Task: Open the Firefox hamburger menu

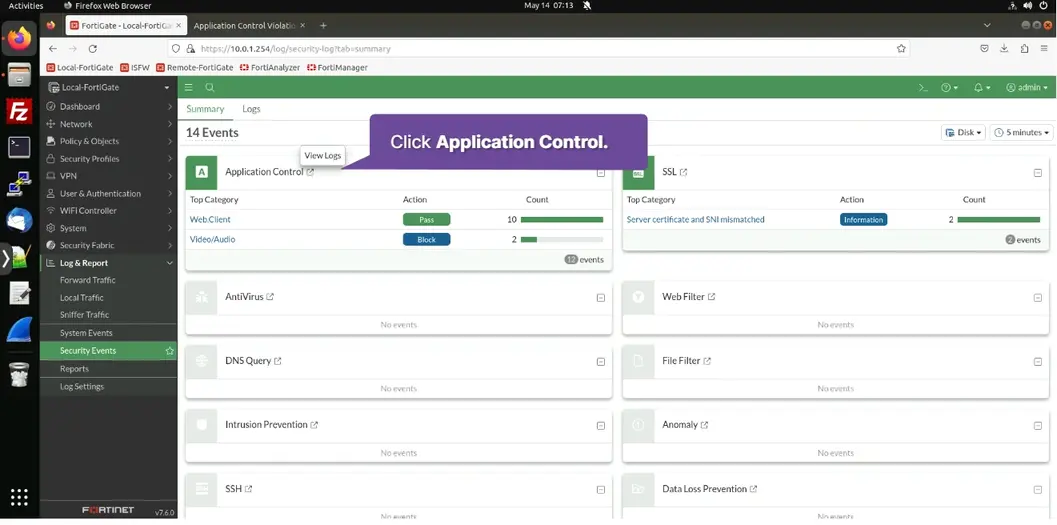Action: click(1044, 49)
